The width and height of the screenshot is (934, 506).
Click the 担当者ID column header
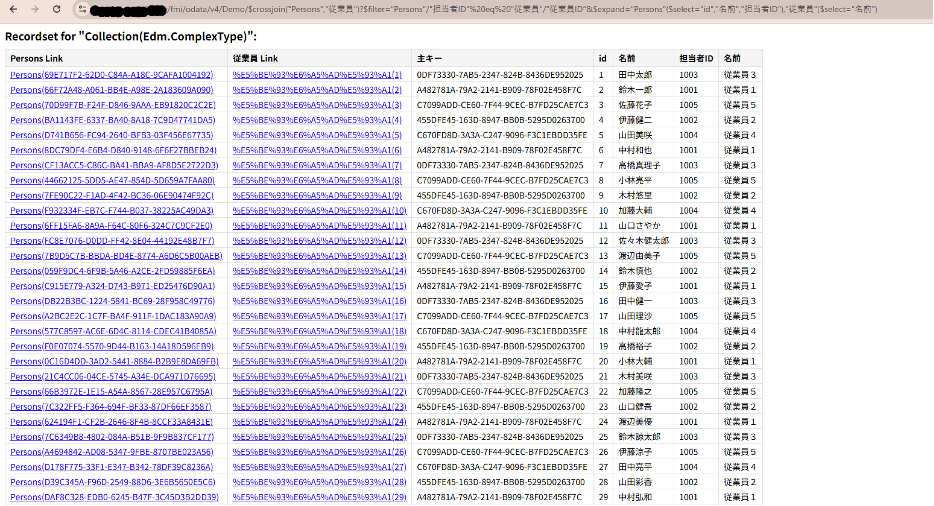[x=695, y=59]
